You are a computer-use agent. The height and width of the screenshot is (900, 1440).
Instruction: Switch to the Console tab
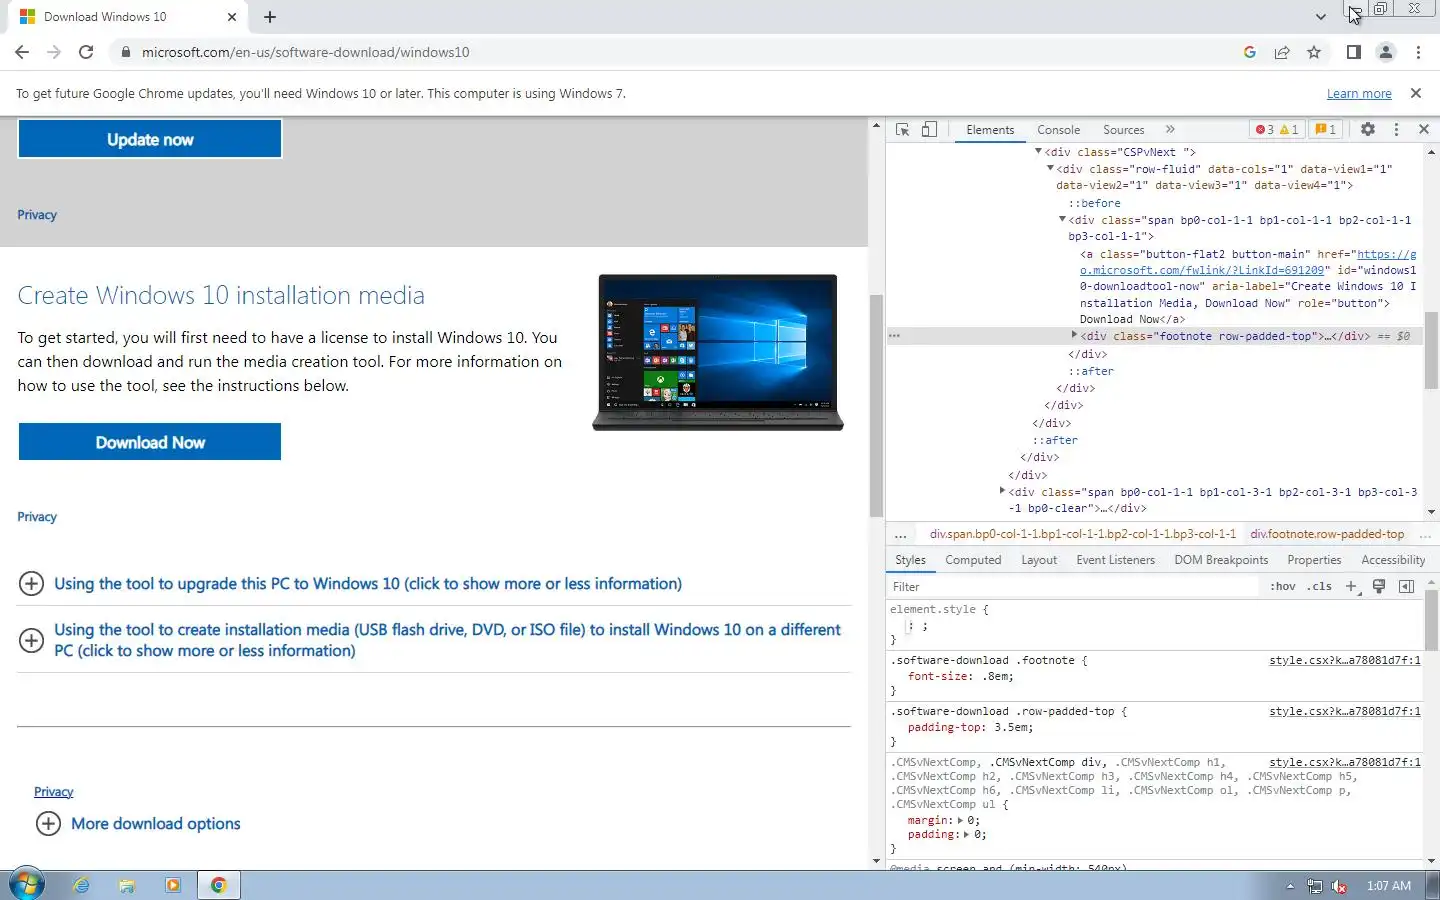pyautogui.click(x=1058, y=130)
